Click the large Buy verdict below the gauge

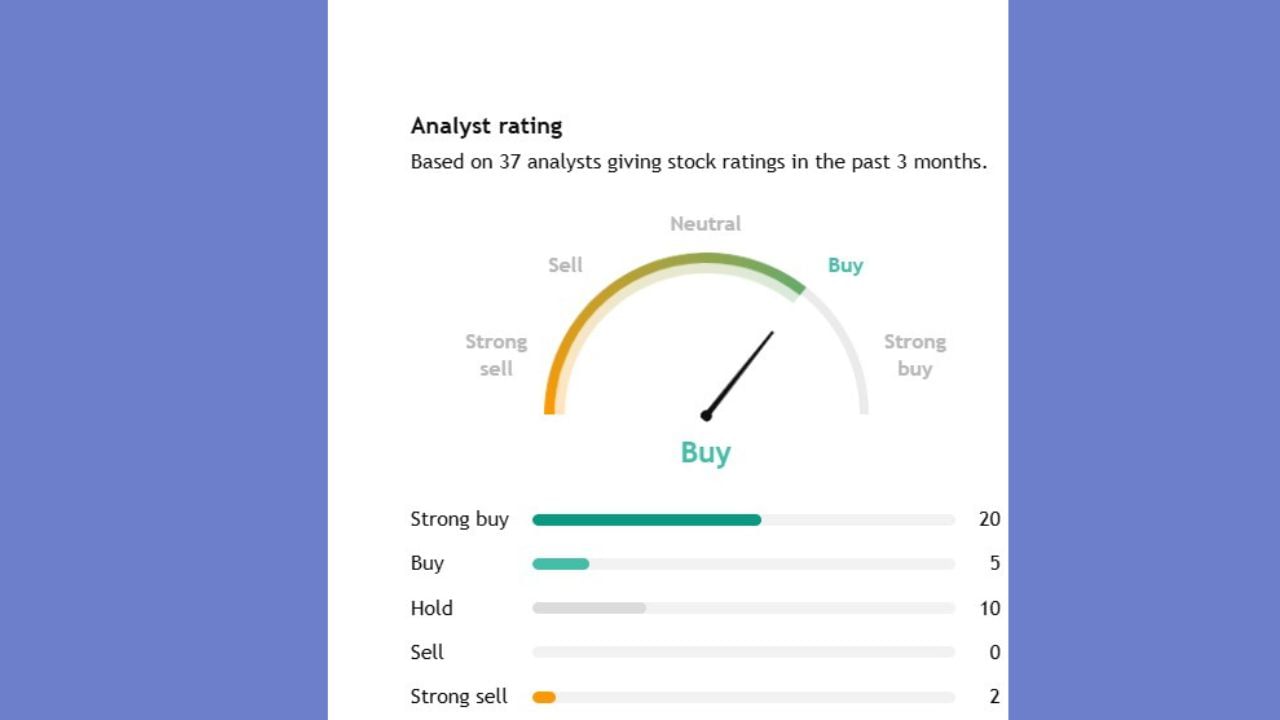coord(705,452)
